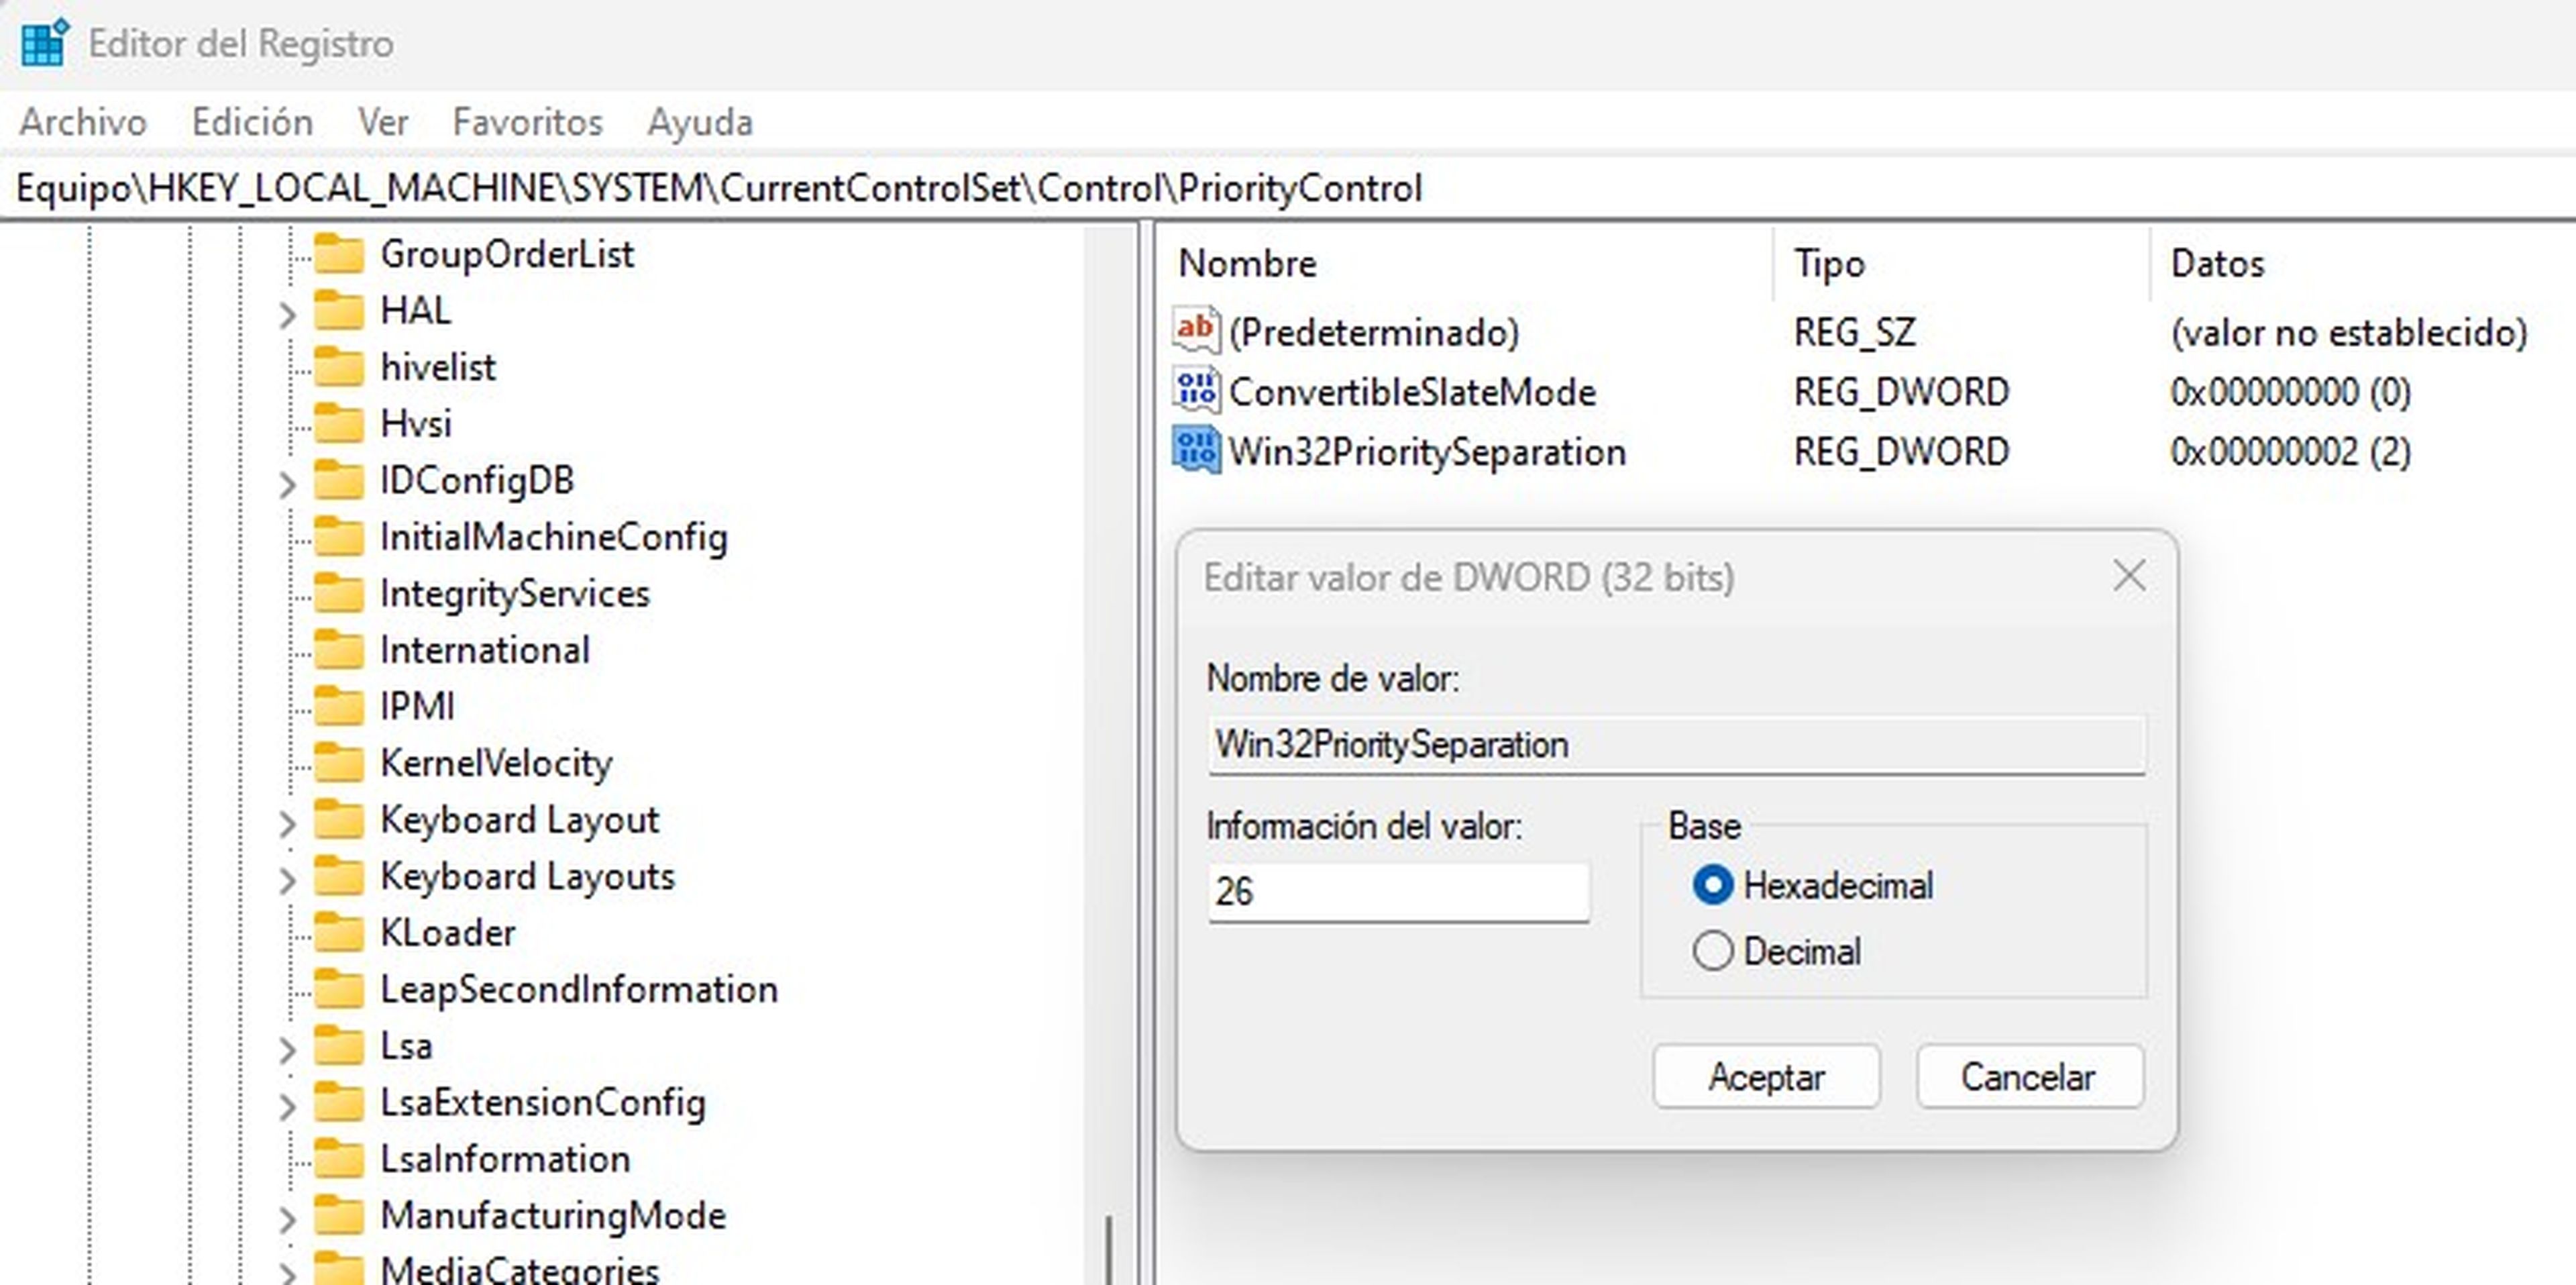Select the Win32PrioritySeparation value name
This screenshot has width=2576, height=1285.
[x=1427, y=452]
